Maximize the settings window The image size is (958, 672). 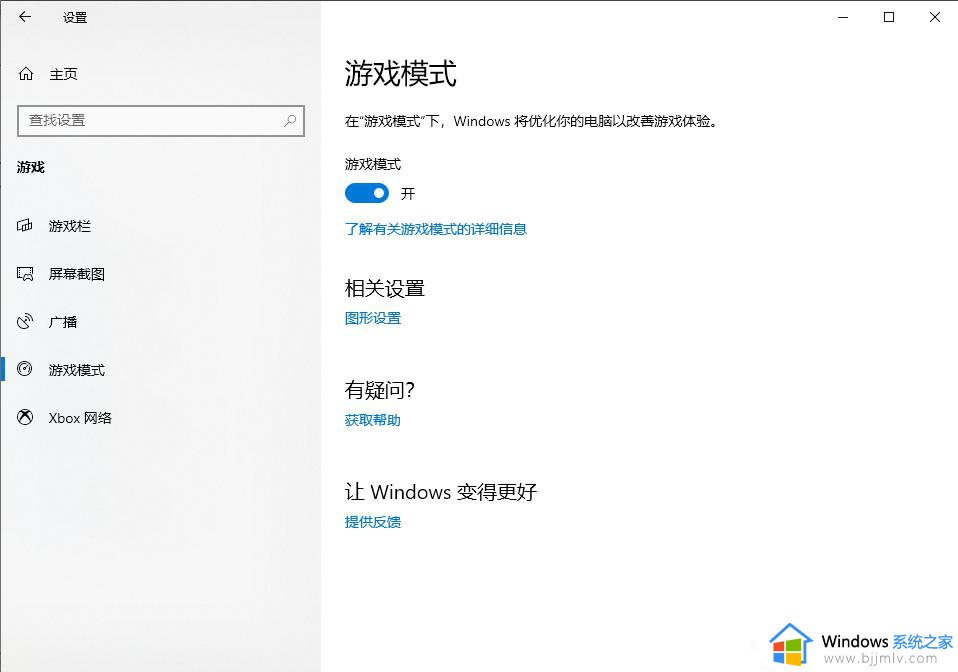[x=889, y=17]
